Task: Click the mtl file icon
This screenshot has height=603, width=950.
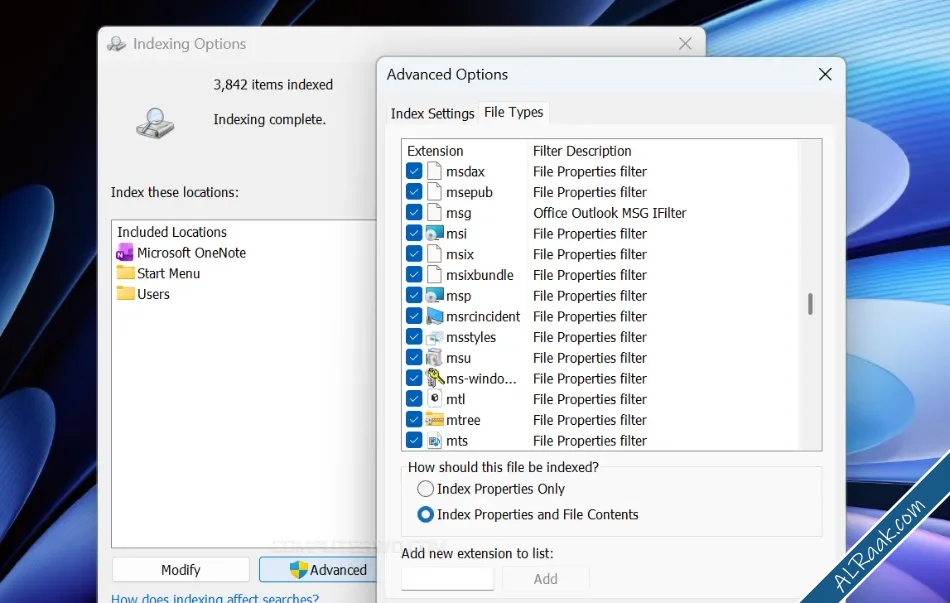Action: coord(434,399)
